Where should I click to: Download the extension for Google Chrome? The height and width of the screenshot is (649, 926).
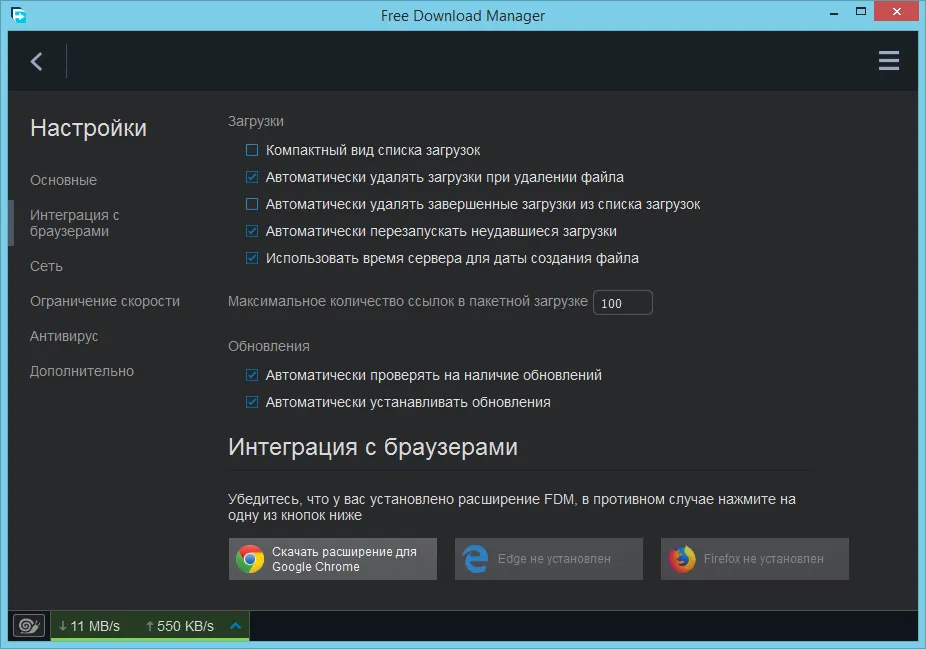coord(332,559)
